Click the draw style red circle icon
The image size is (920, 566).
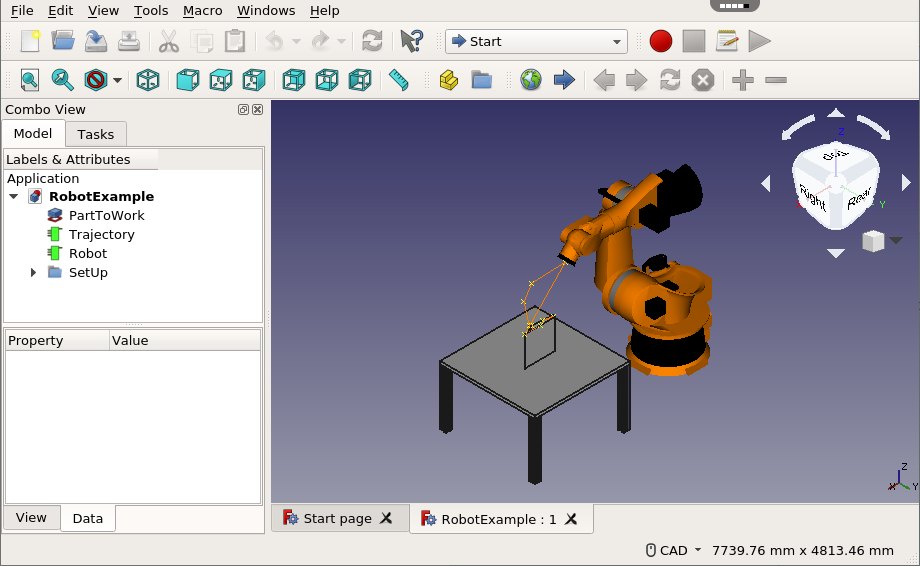(95, 80)
